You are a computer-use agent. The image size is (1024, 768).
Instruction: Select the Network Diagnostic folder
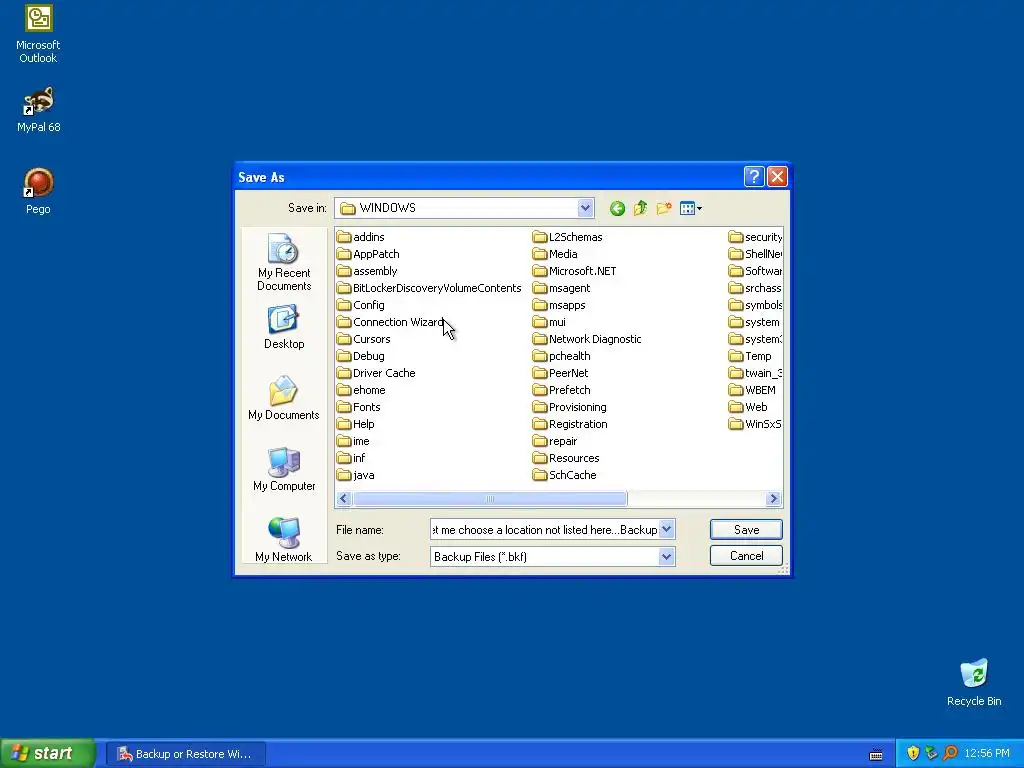pyautogui.click(x=587, y=339)
